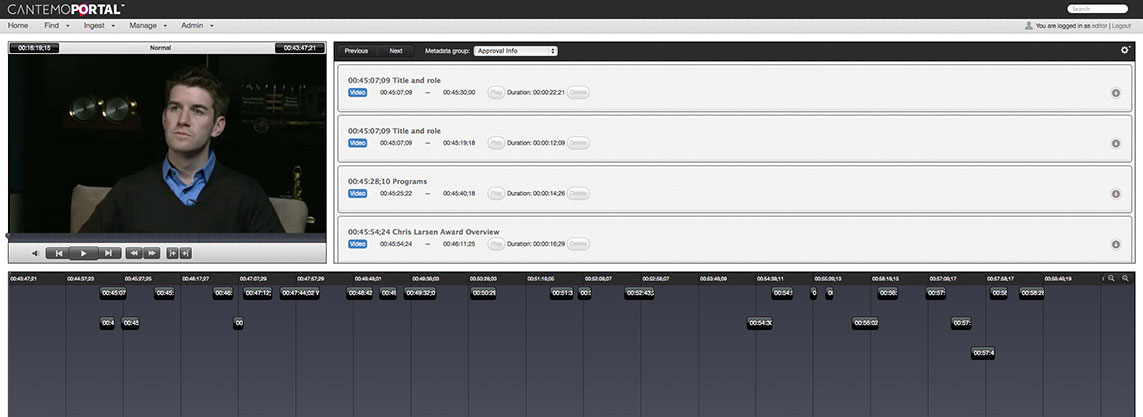The height and width of the screenshot is (417, 1143).
Task: Open the Find menu
Action: click(56, 26)
